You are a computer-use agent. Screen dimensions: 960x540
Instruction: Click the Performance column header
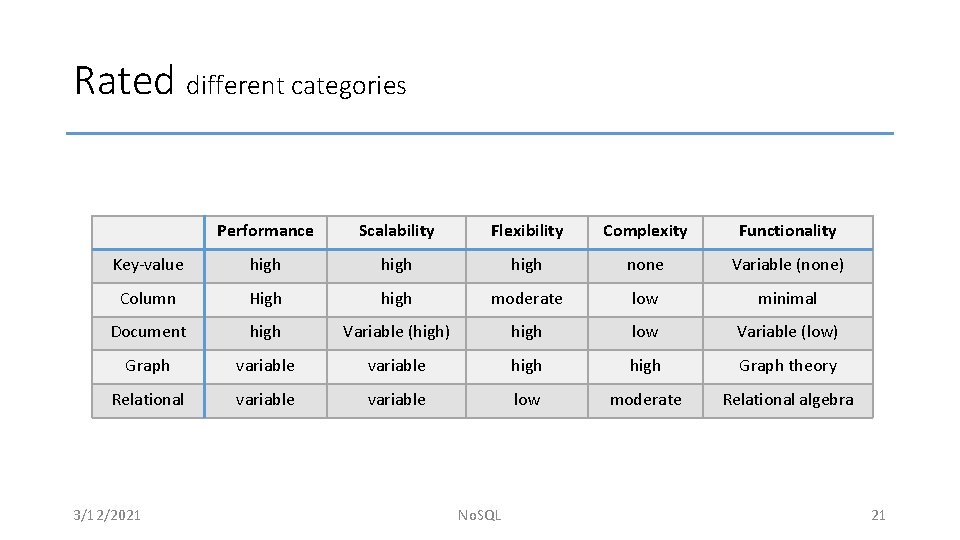click(x=265, y=231)
